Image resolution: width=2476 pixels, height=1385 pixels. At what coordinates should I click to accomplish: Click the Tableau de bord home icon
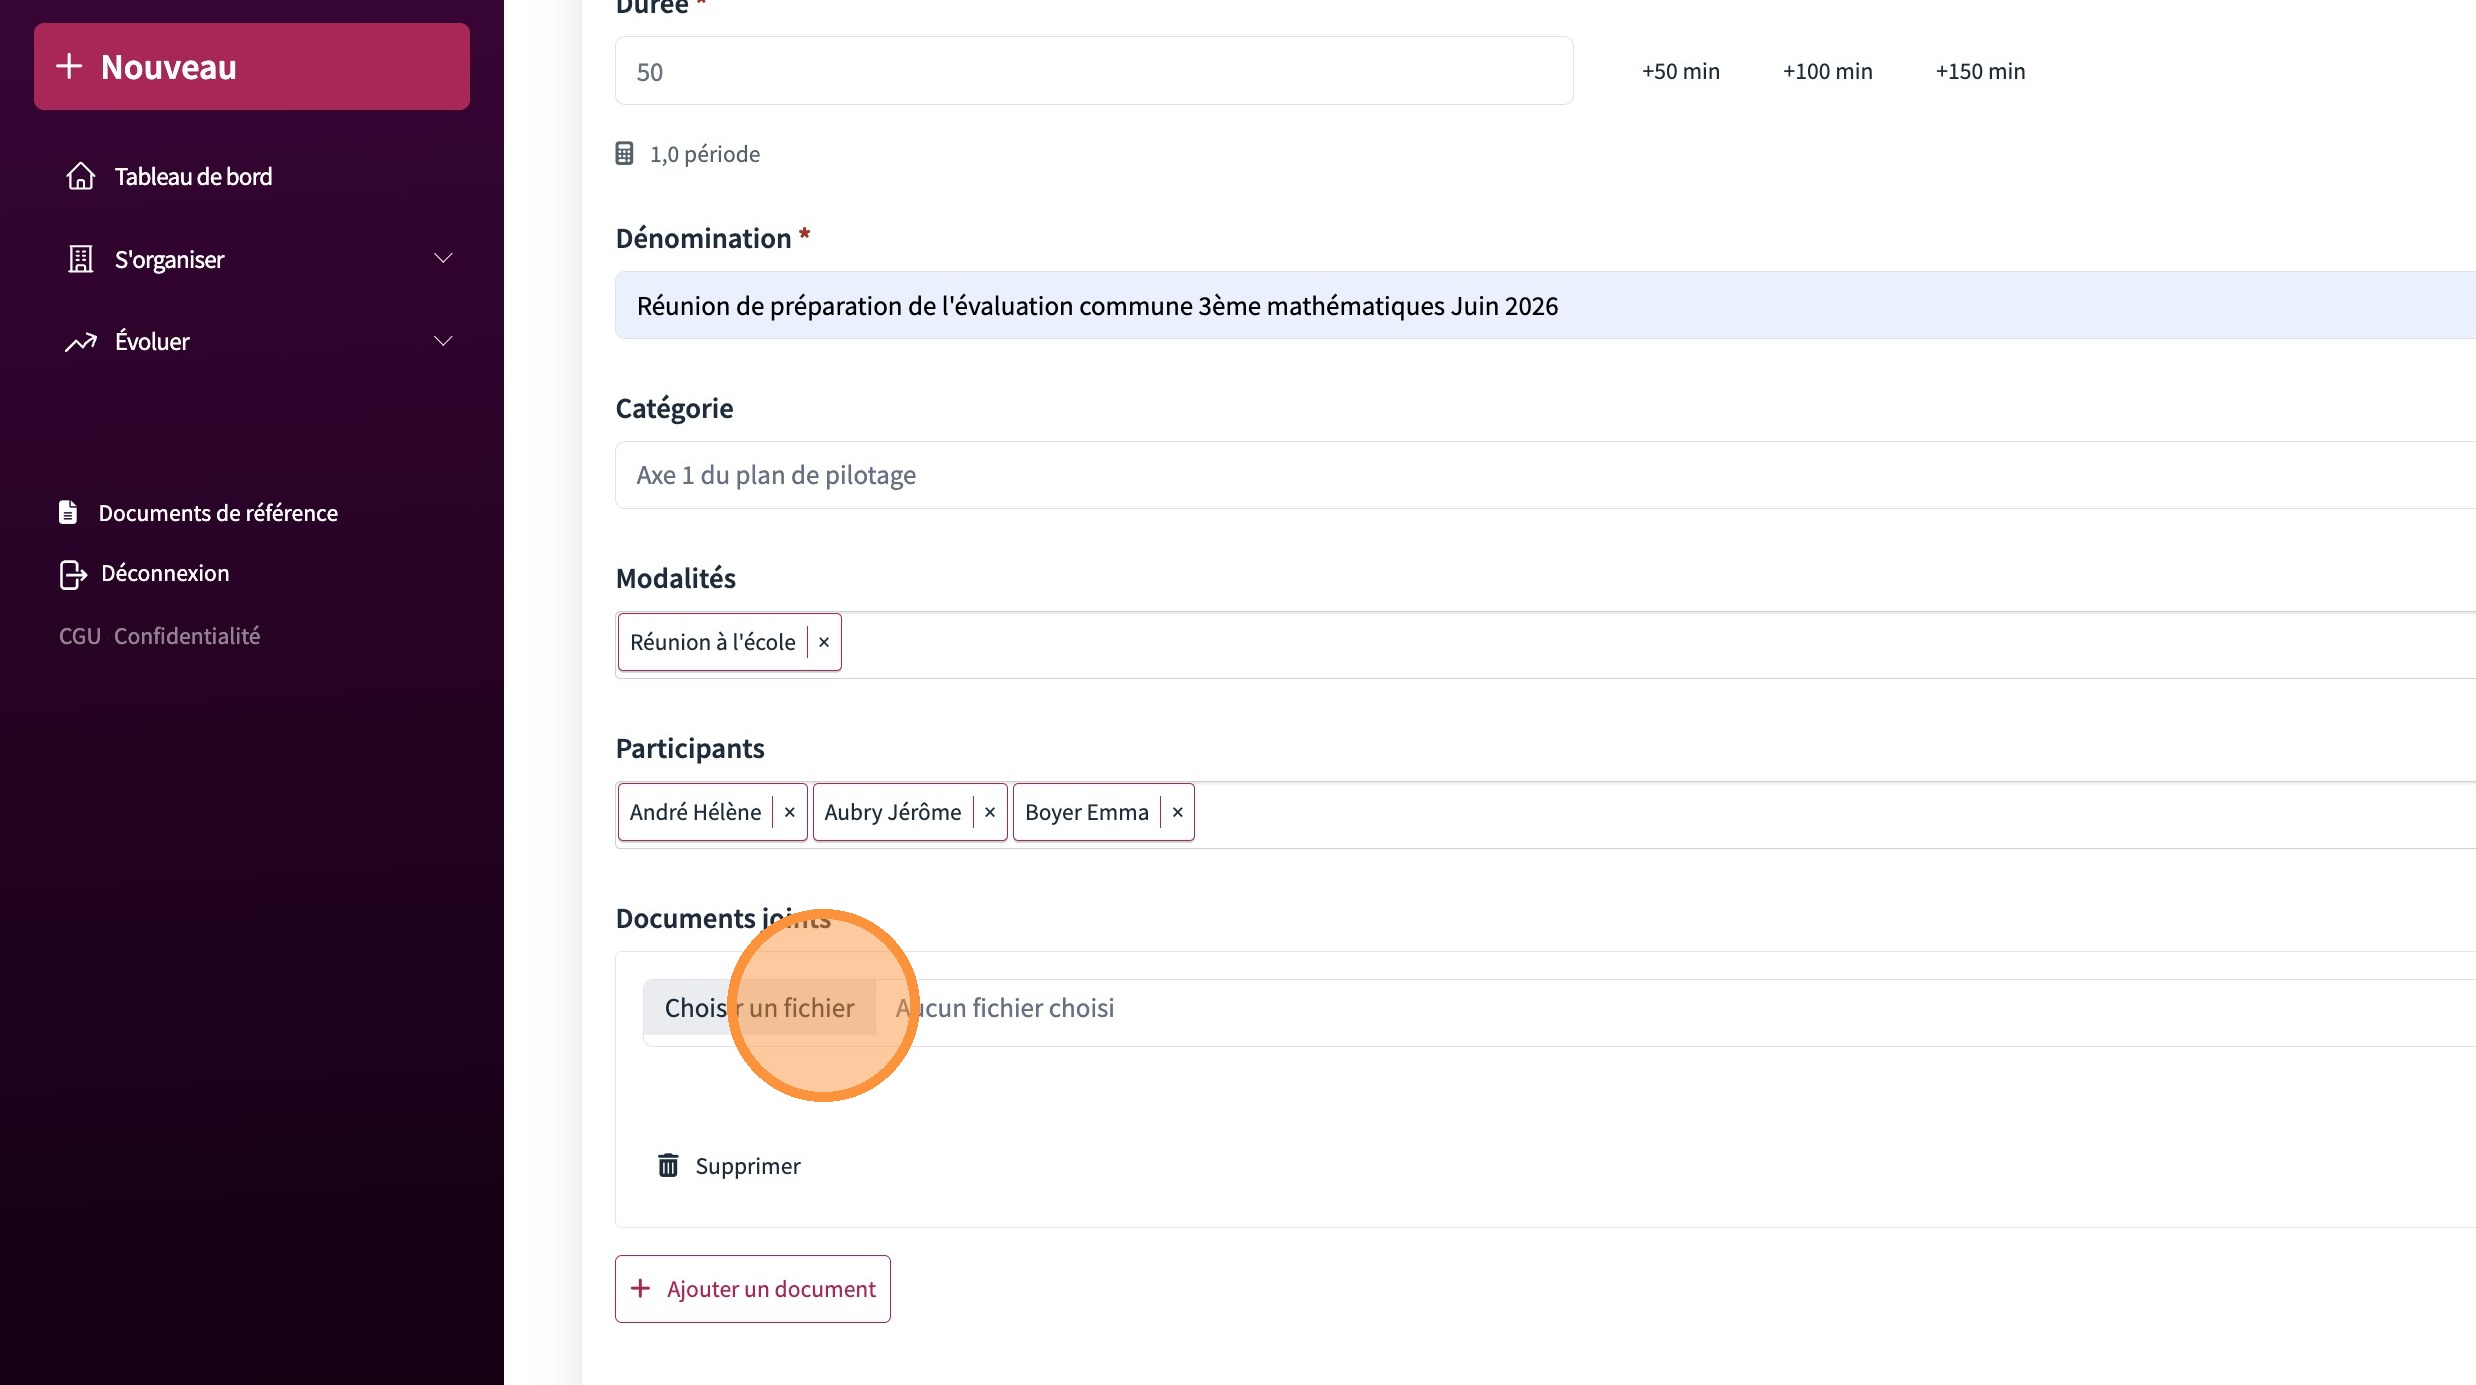(x=81, y=176)
